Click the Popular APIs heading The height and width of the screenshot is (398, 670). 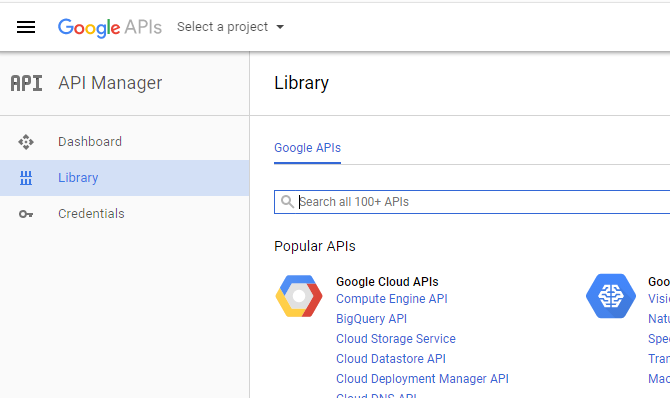click(x=314, y=246)
